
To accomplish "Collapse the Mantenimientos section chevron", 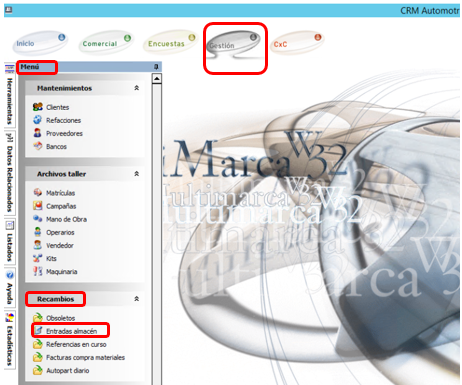I will pyautogui.click(x=137, y=88).
